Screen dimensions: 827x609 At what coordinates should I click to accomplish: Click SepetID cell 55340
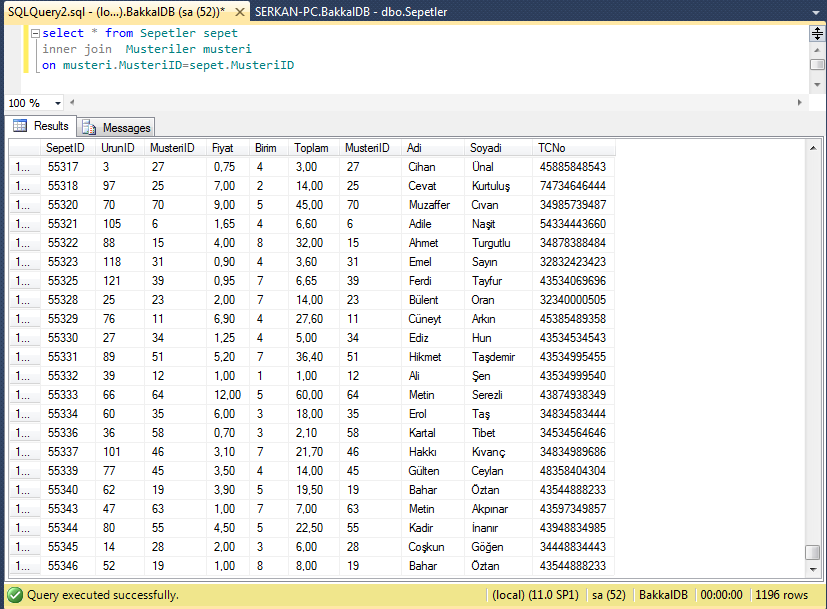point(69,490)
